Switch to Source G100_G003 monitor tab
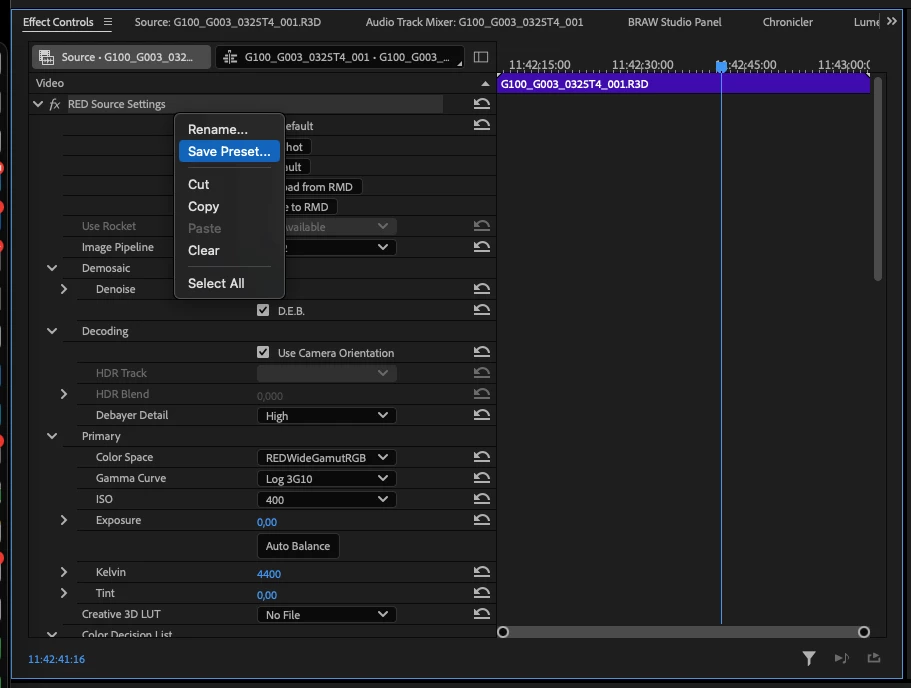 coord(227,22)
